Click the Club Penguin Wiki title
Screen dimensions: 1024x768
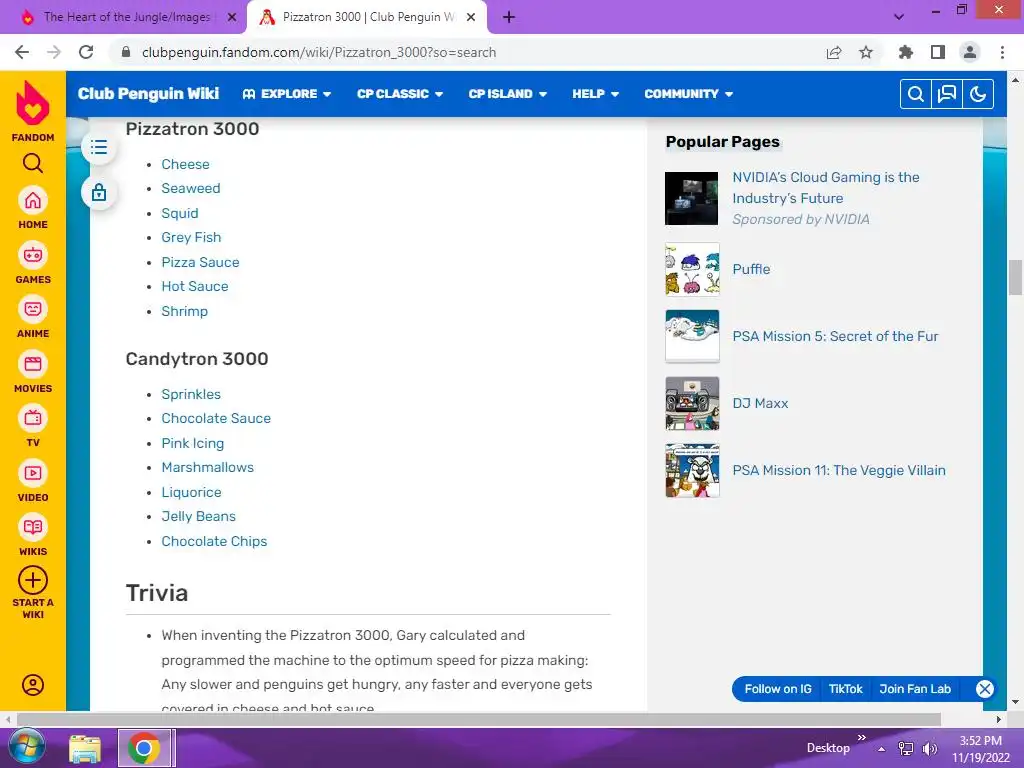[148, 93]
